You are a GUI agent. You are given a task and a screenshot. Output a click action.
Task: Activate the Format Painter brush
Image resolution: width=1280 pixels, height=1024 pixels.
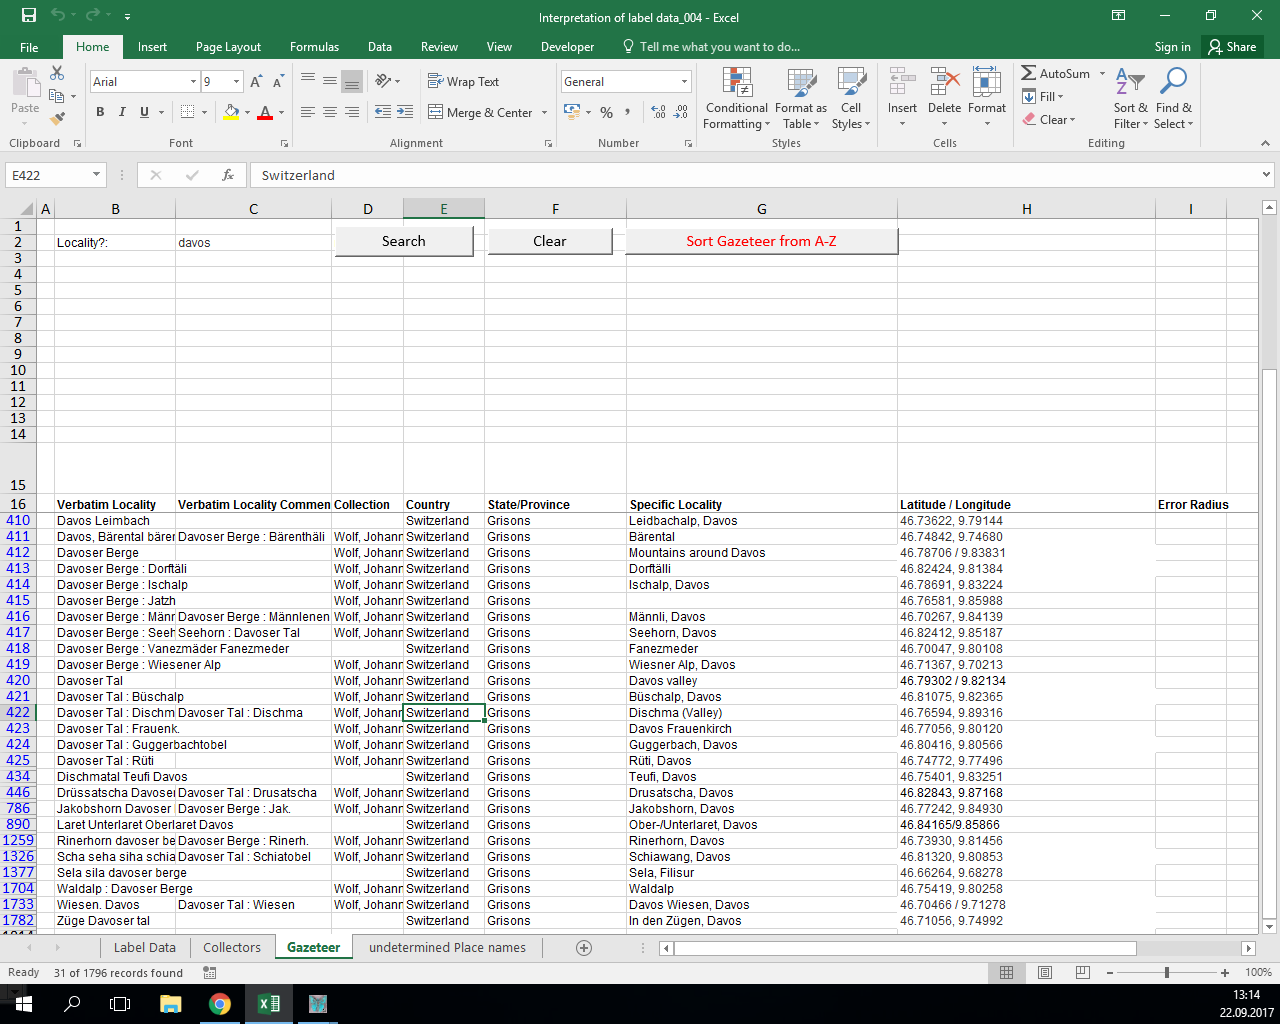[x=57, y=118]
